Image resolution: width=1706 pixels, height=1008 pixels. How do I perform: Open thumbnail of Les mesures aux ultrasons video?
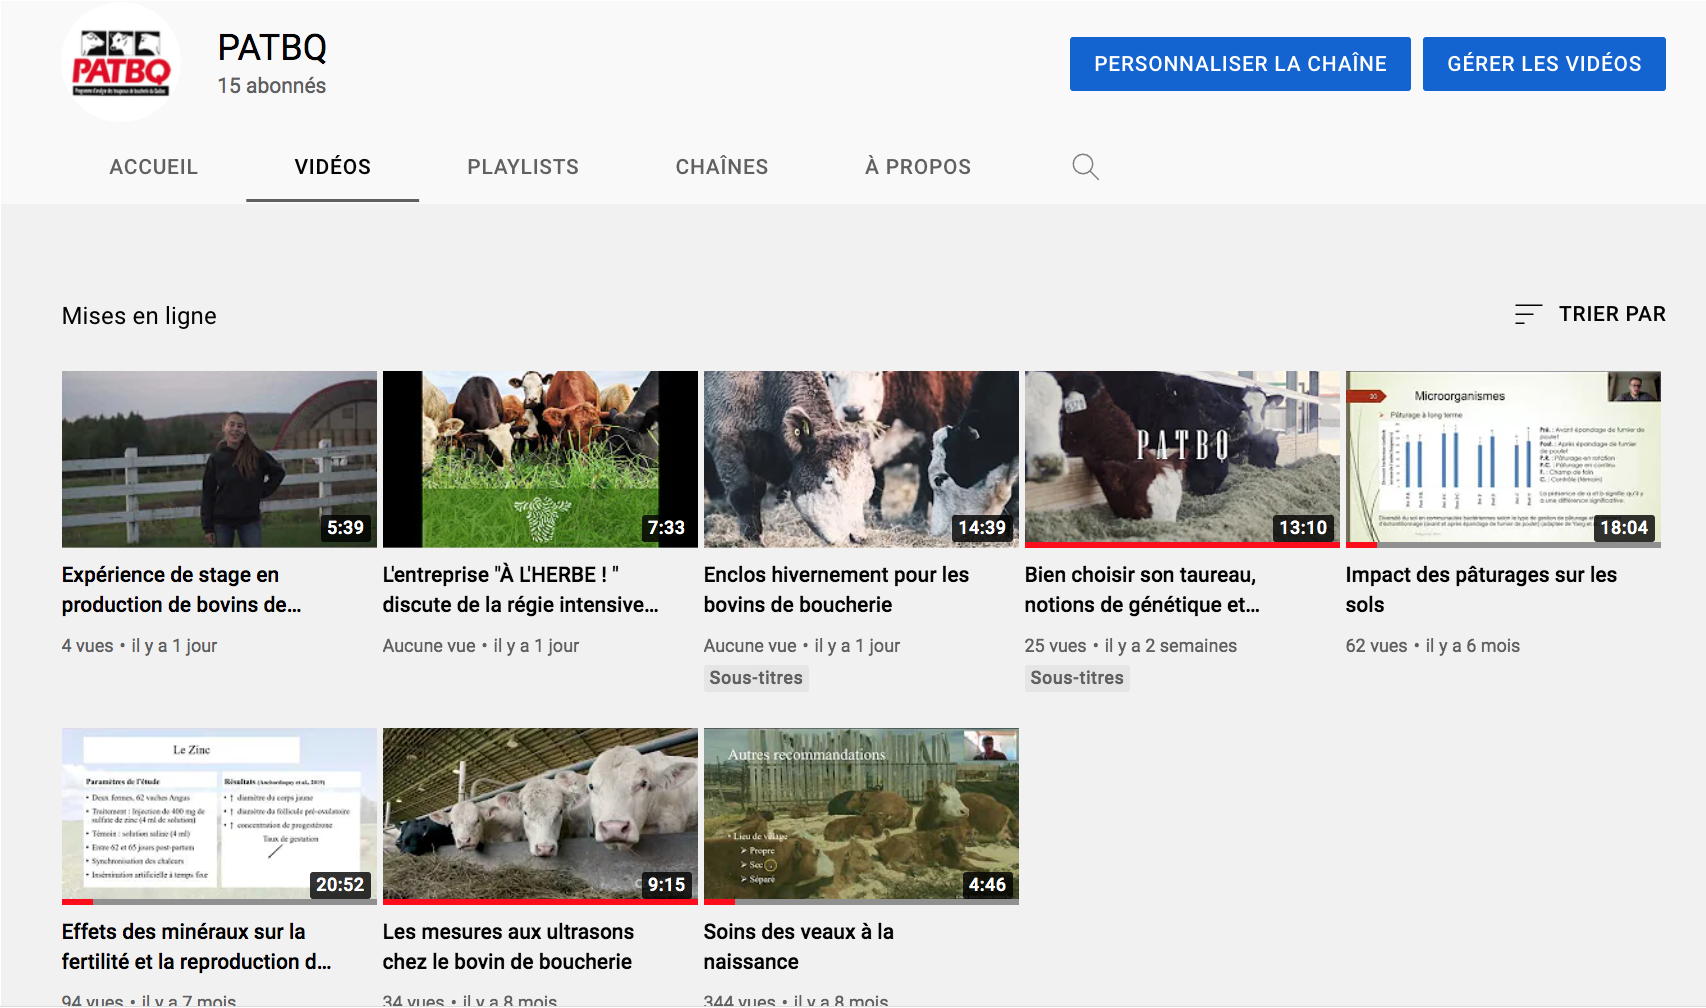pos(540,816)
